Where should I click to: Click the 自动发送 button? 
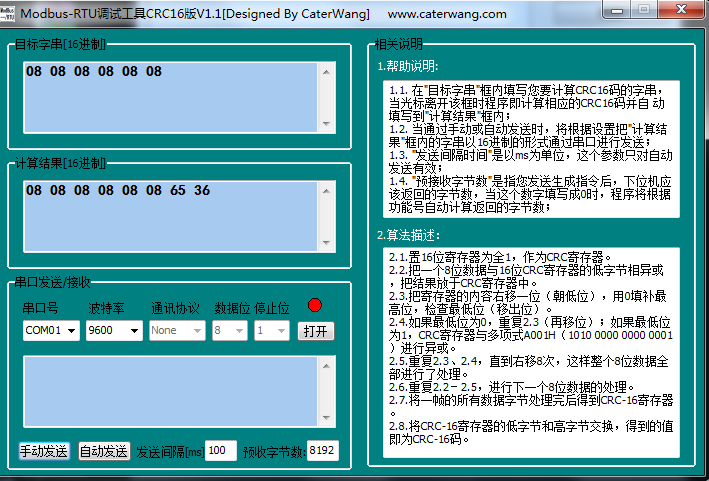click(104, 451)
